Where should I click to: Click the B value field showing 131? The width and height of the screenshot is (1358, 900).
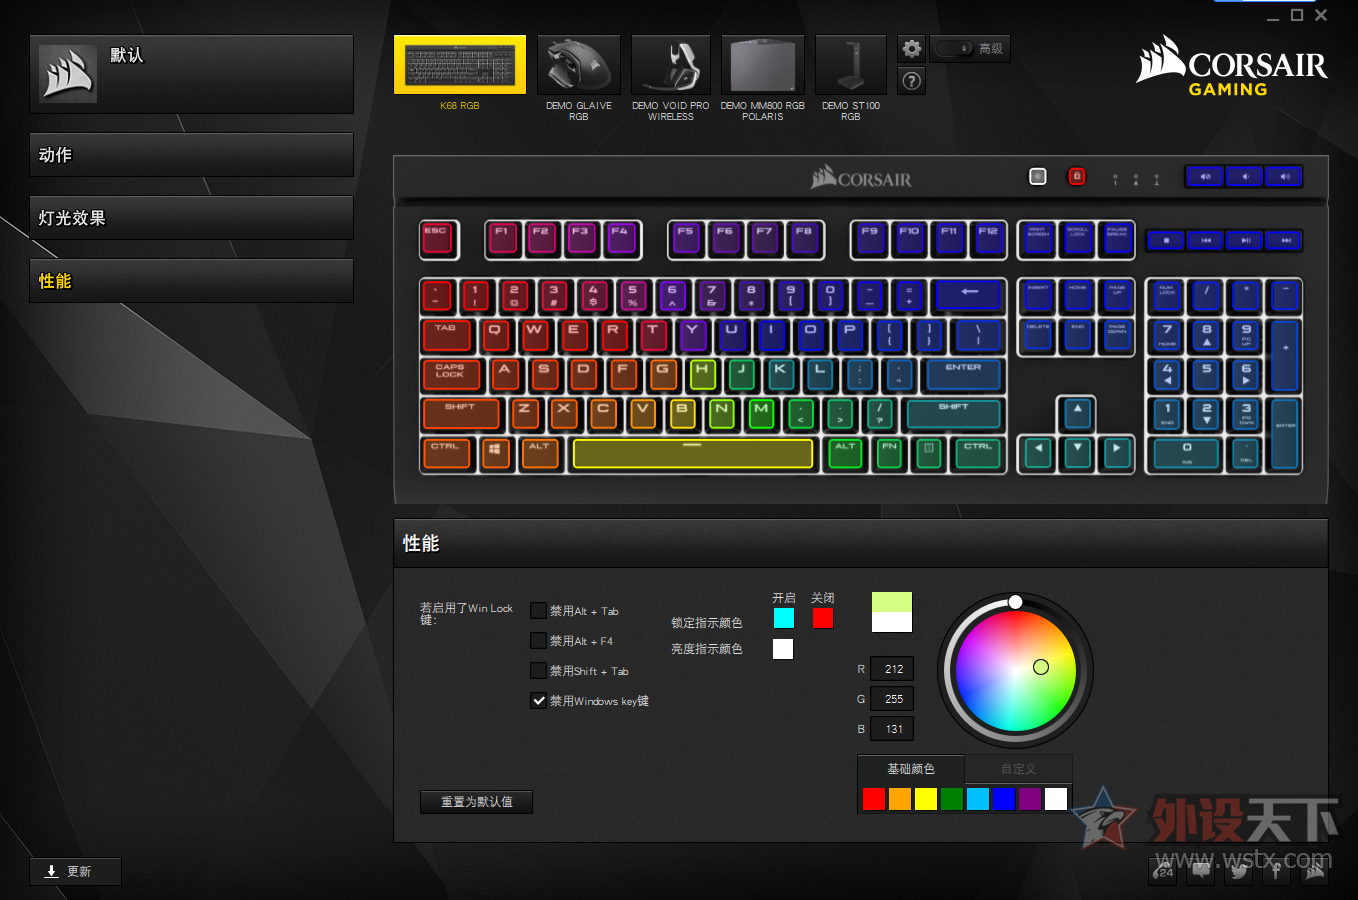[x=892, y=729]
